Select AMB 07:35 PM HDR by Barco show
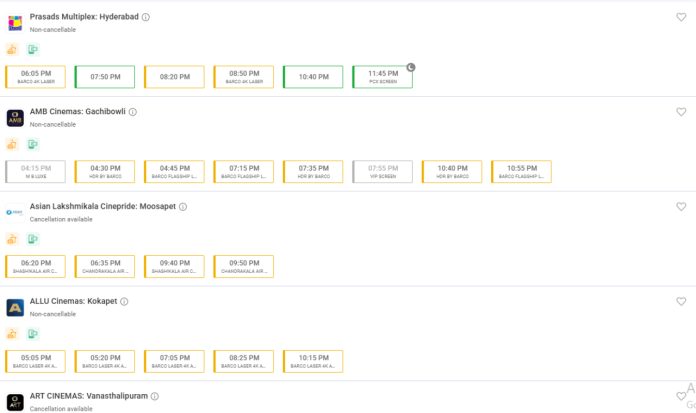The height and width of the screenshot is (413, 696). (x=313, y=171)
